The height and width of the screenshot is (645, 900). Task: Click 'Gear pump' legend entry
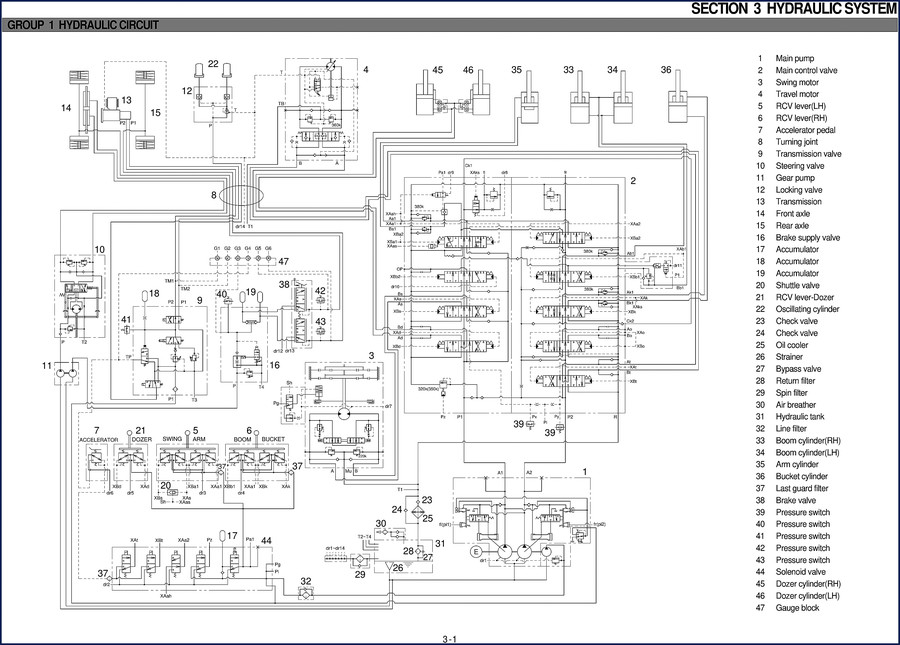pos(795,178)
